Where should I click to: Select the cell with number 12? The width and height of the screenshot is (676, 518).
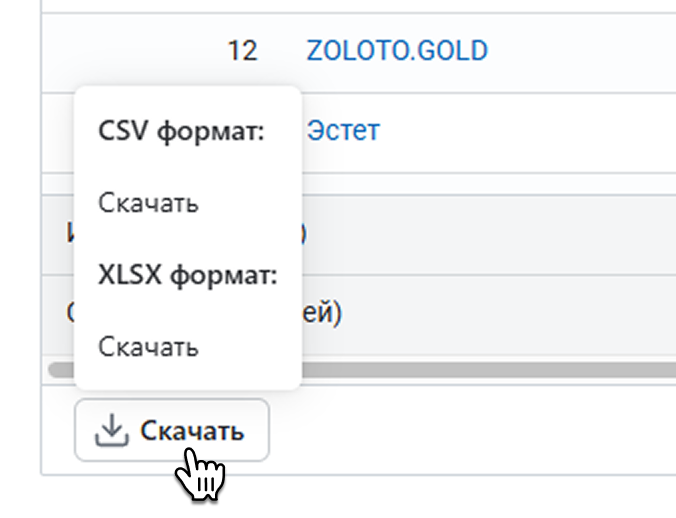point(242,50)
